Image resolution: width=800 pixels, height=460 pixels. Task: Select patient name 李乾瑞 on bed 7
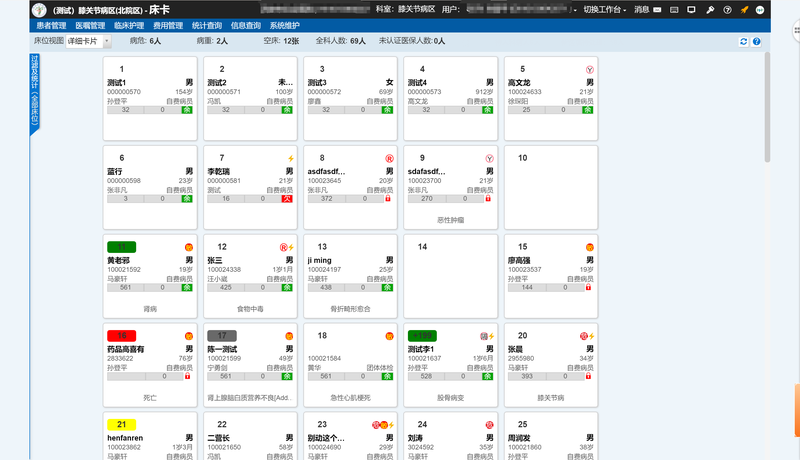coord(218,171)
